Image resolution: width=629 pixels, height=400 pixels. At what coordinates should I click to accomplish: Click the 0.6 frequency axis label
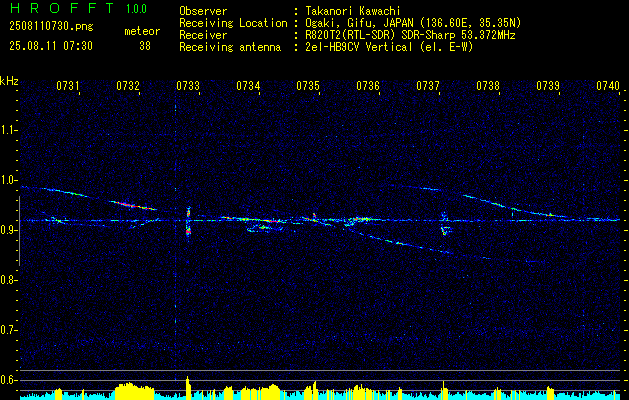click(x=9, y=380)
